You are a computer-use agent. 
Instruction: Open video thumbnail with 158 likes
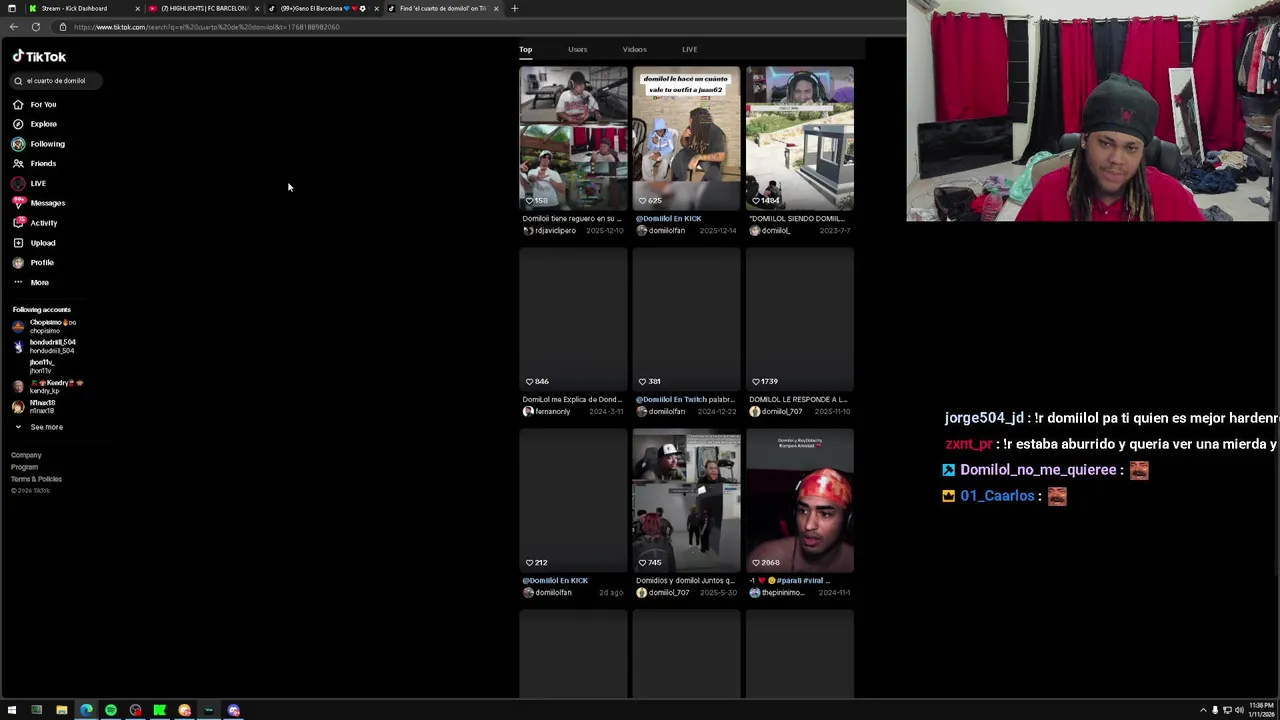[x=573, y=138]
